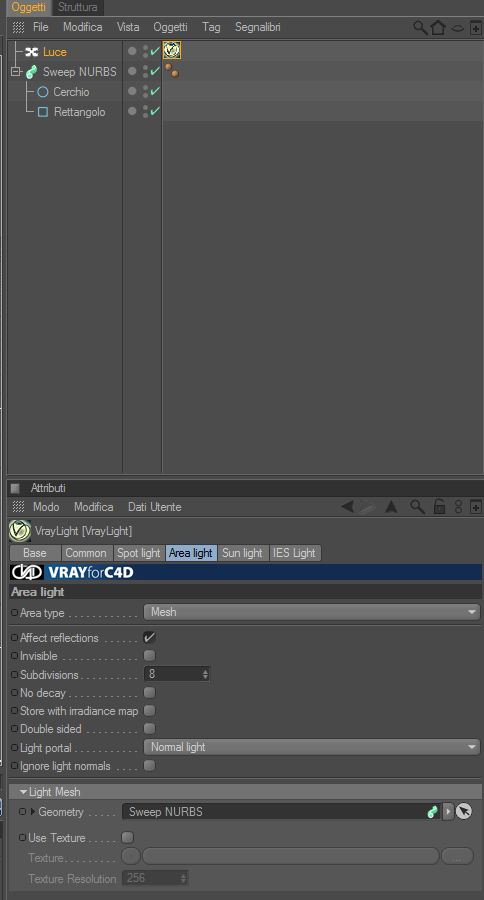Collapse the Sweep NURBS tree node
484x900 pixels.
click(x=16, y=72)
